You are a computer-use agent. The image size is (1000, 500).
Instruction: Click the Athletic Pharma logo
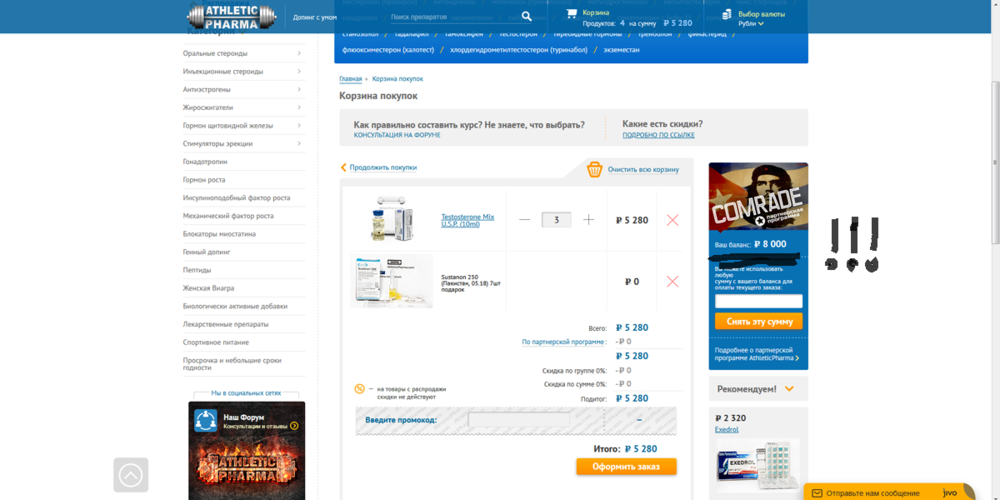tap(231, 17)
